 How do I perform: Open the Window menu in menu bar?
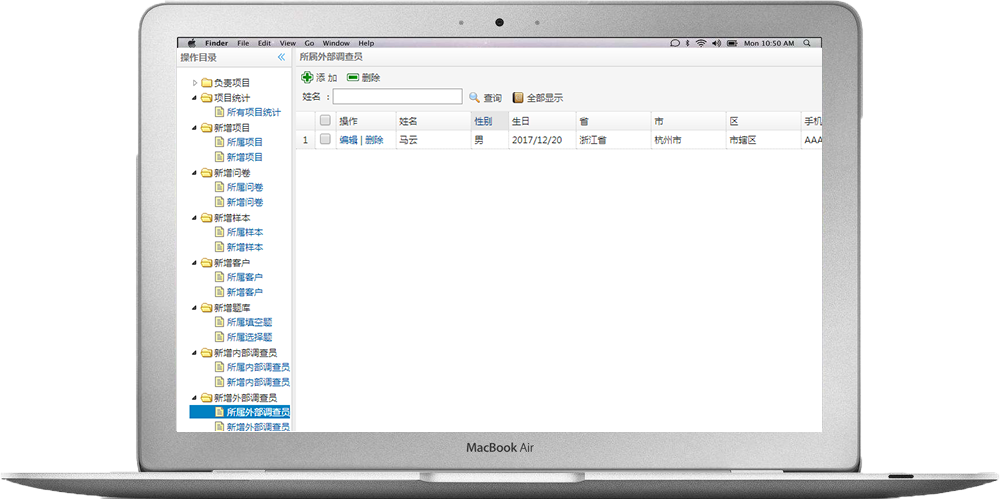[336, 43]
